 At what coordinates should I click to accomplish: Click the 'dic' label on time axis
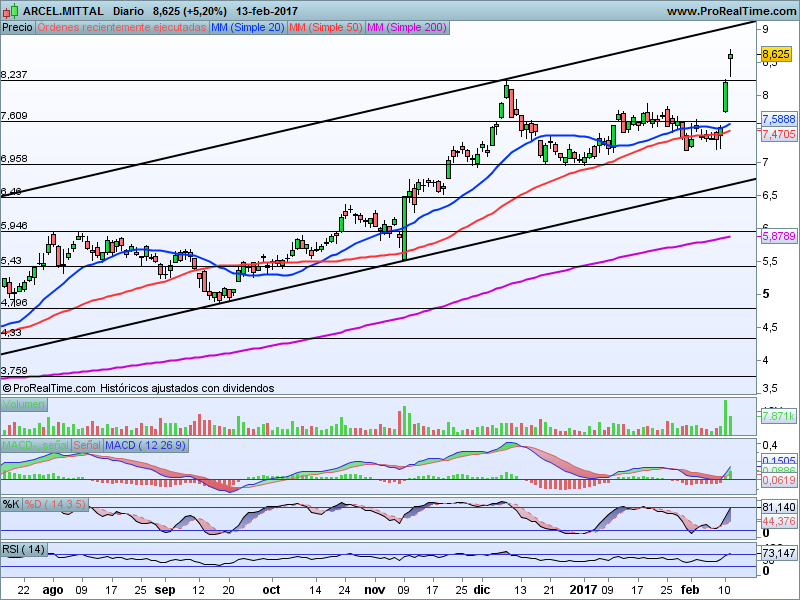pyautogui.click(x=482, y=590)
